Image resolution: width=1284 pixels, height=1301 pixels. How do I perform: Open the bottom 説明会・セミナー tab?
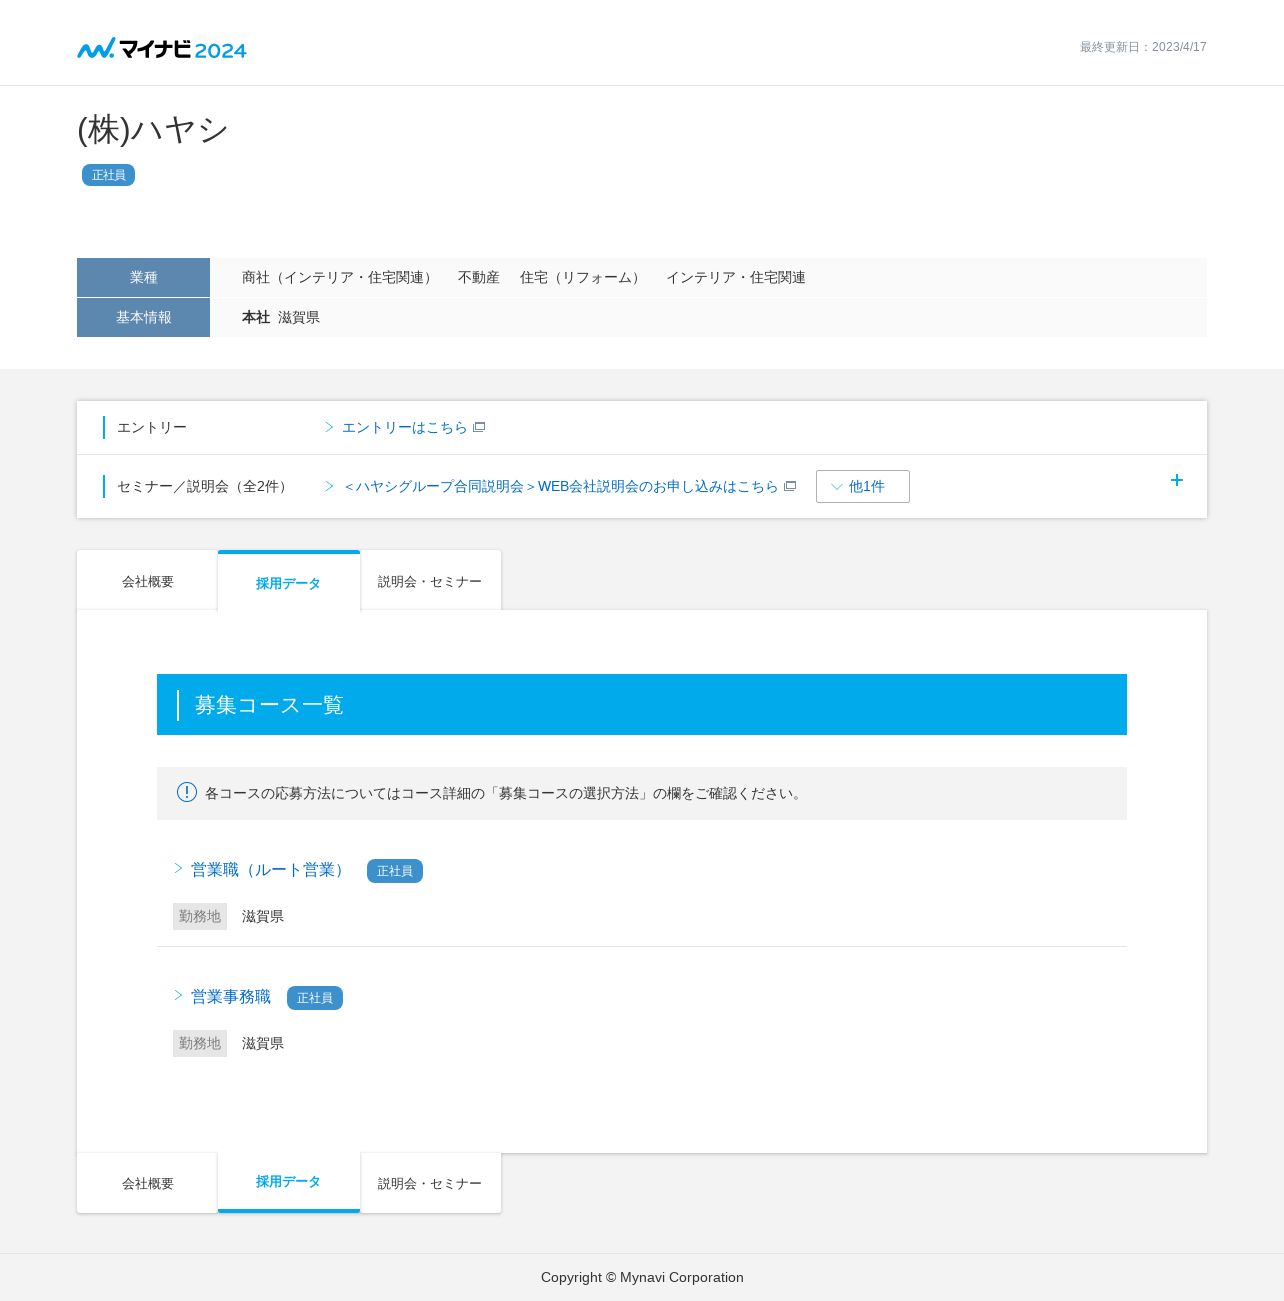point(430,1183)
